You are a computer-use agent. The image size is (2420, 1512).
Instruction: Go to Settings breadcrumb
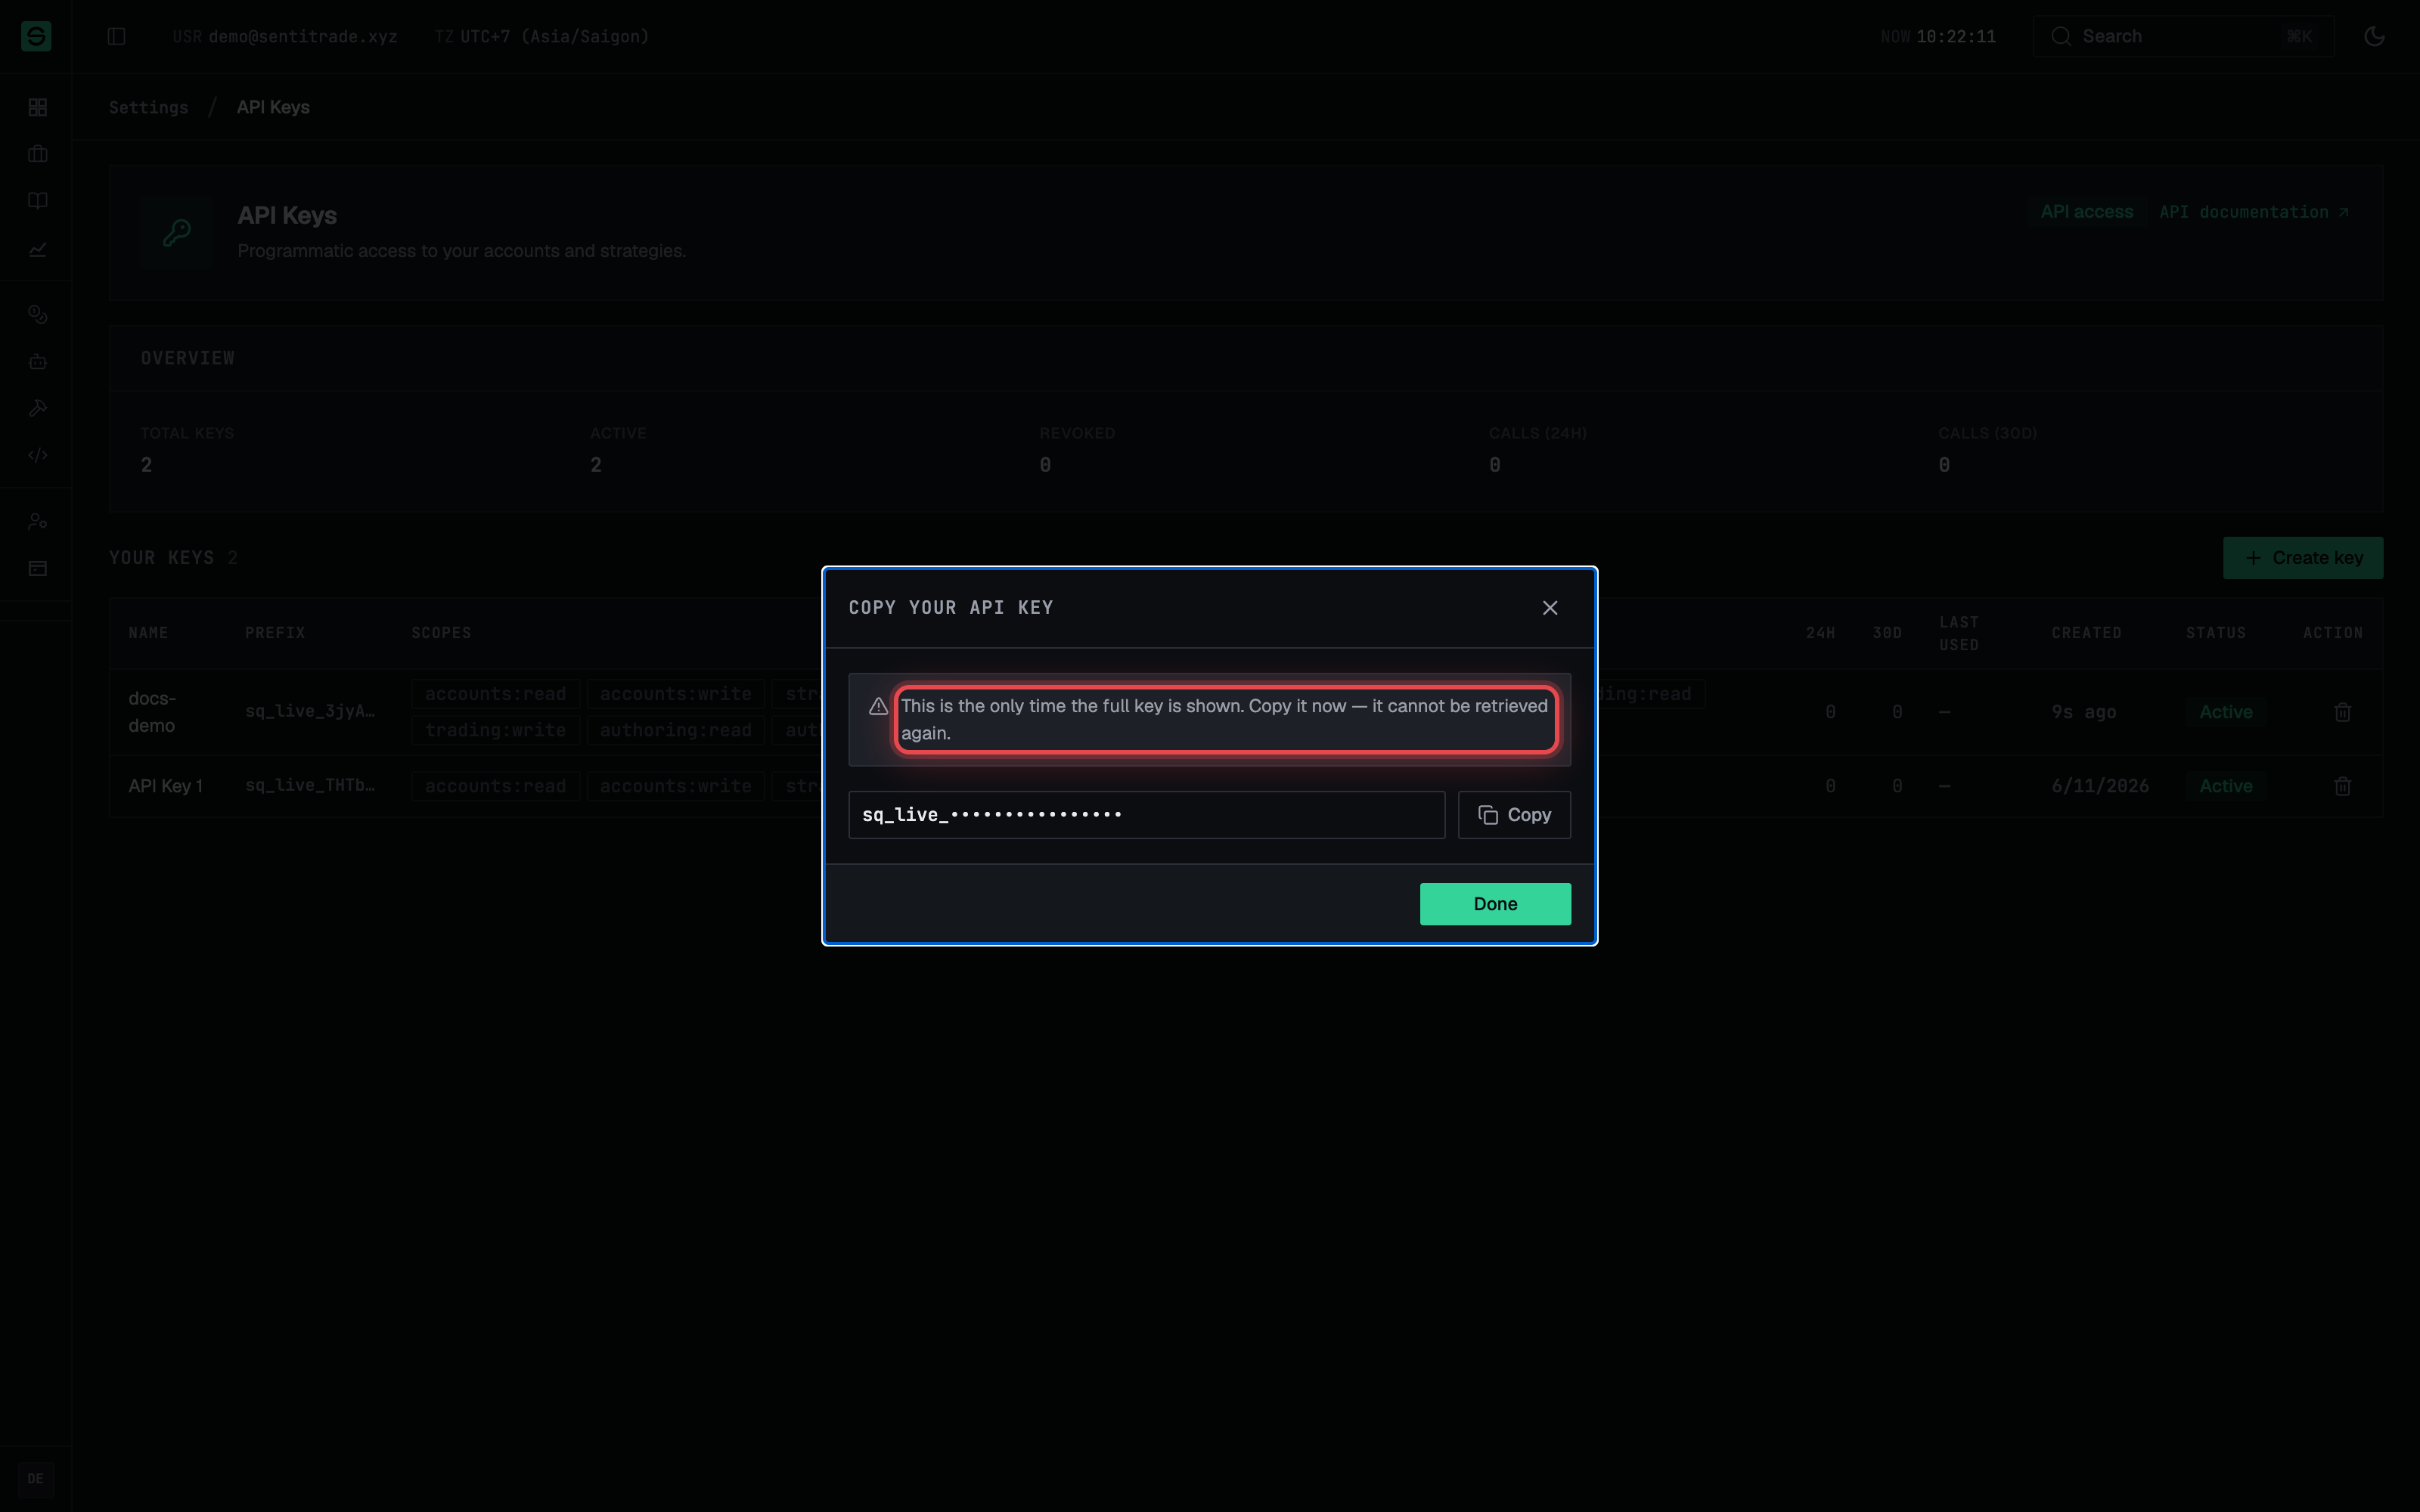click(148, 107)
